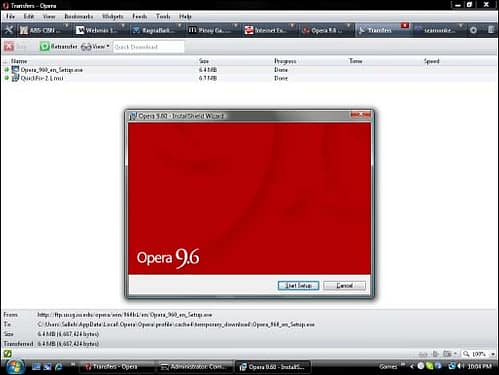Cancel the Opera 9.60 installer

(344, 285)
